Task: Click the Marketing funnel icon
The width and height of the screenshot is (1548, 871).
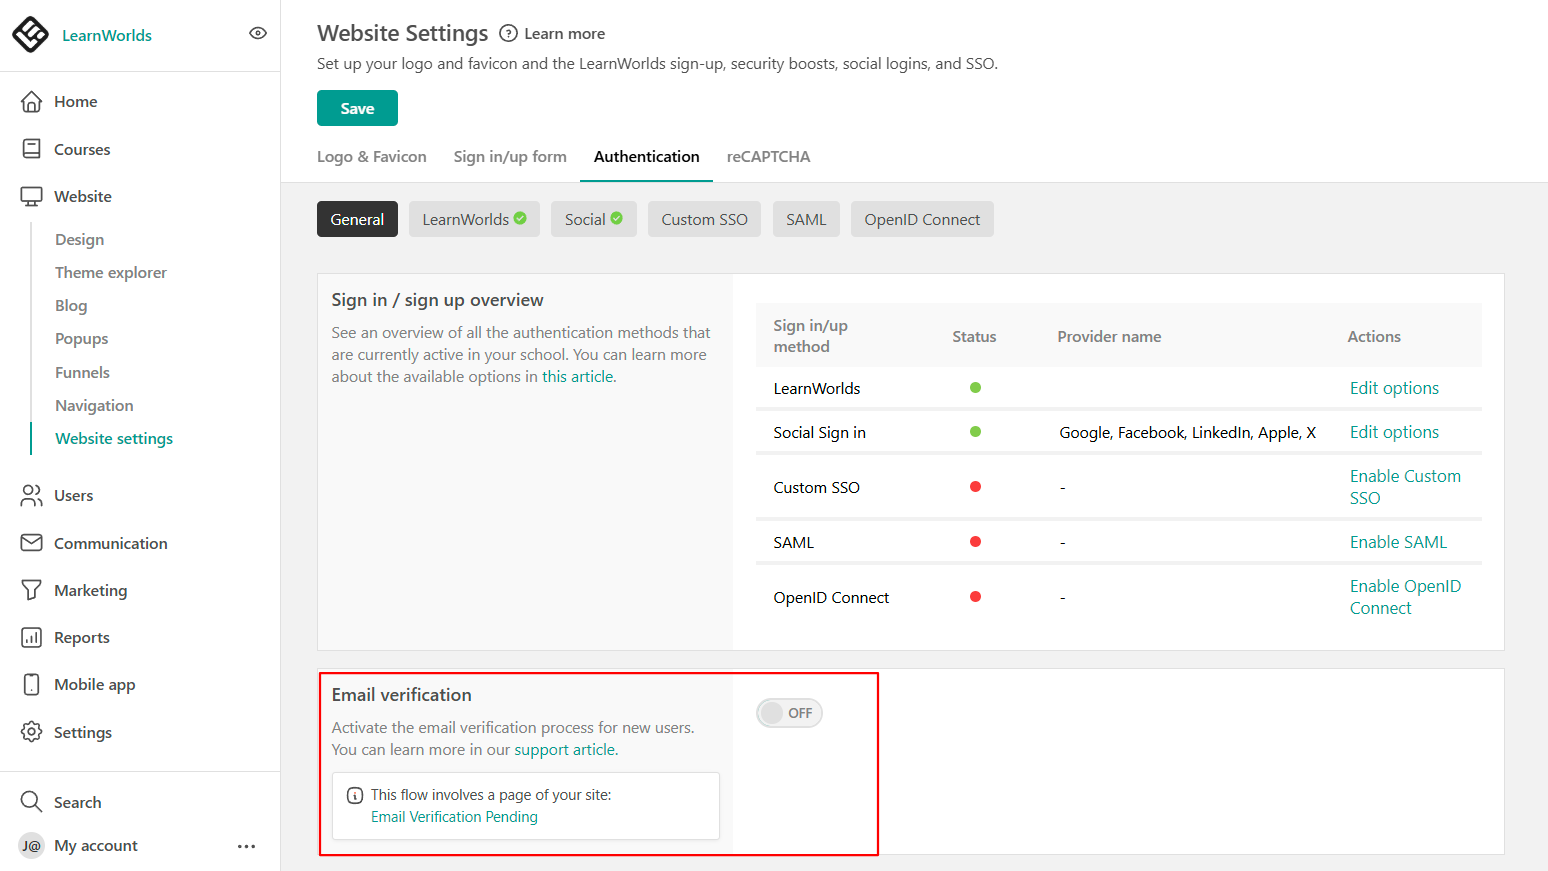Action: tap(32, 590)
